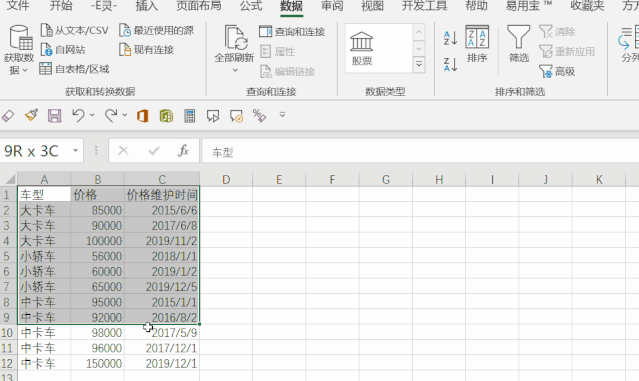Open the File (文件) tab
This screenshot has width=639, height=381.
18,6
